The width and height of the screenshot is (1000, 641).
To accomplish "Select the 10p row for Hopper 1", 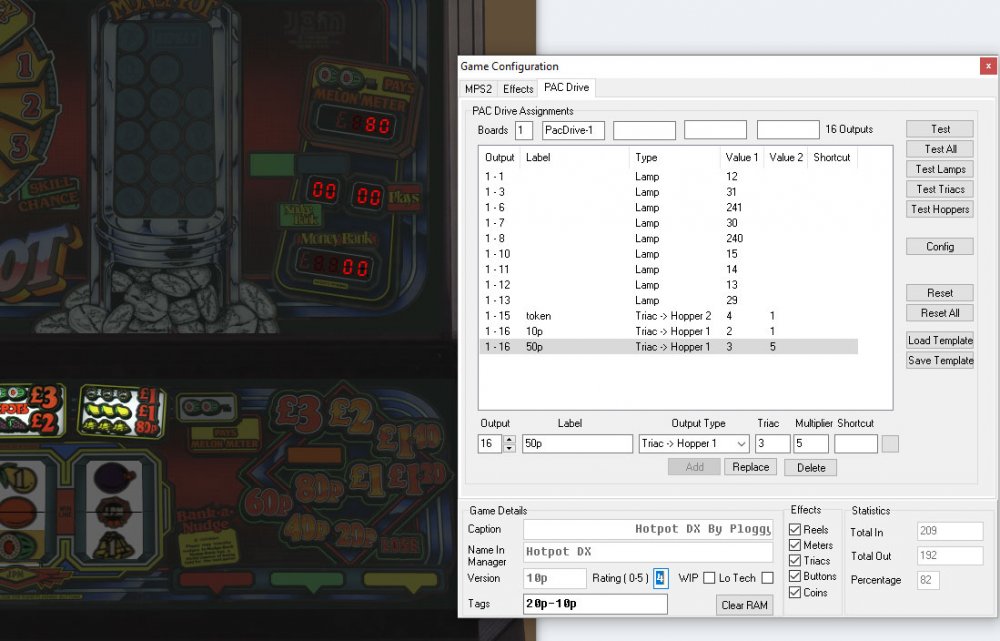I will pos(668,331).
